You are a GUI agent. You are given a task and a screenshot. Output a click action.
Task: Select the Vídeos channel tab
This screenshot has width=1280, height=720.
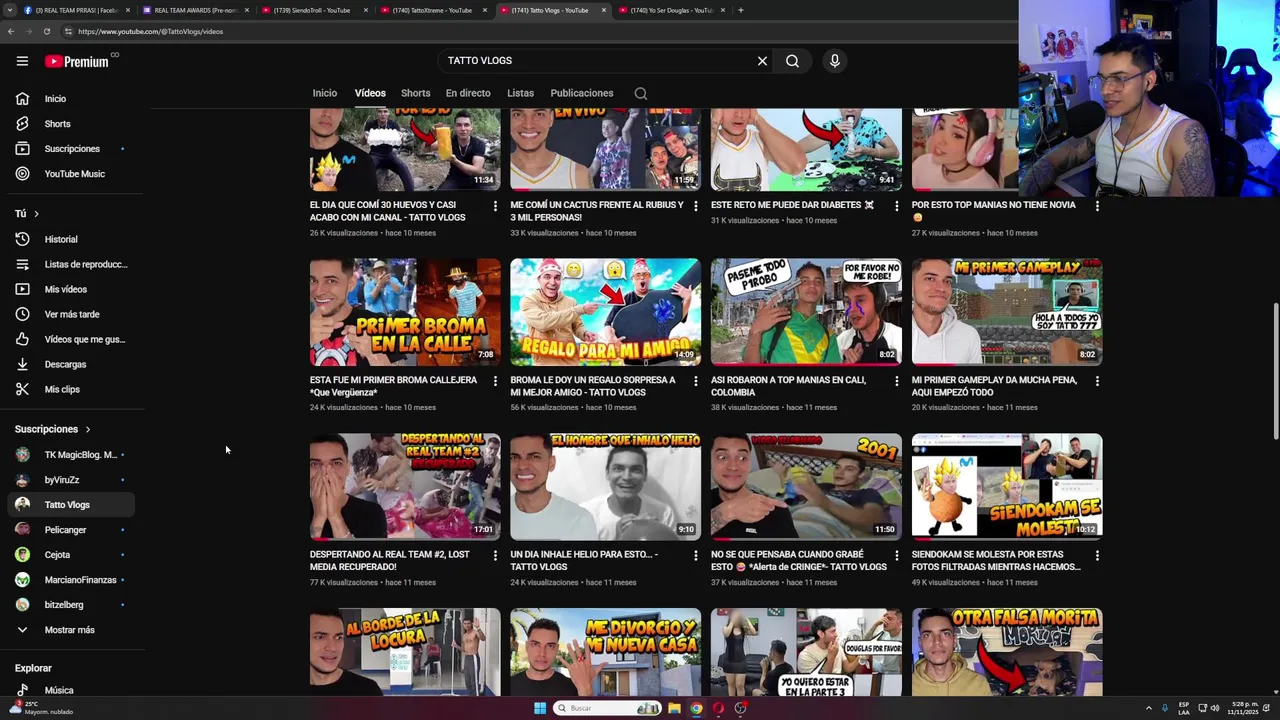(370, 93)
